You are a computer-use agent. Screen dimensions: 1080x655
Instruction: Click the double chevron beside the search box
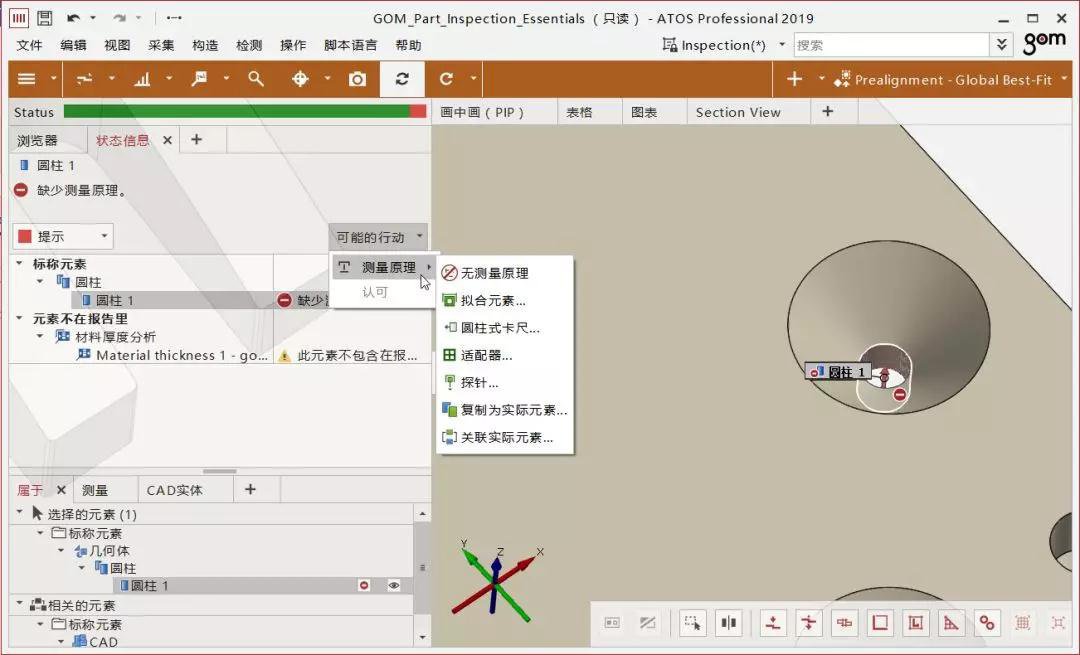click(x=1002, y=45)
